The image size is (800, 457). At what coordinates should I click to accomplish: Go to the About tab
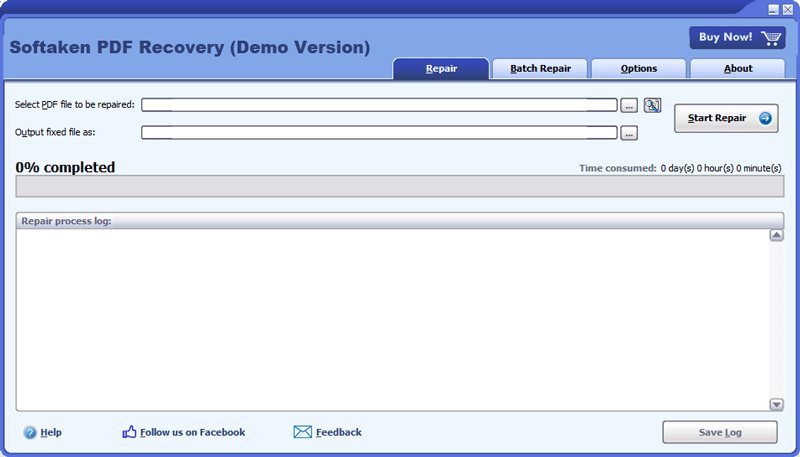pyautogui.click(x=738, y=69)
